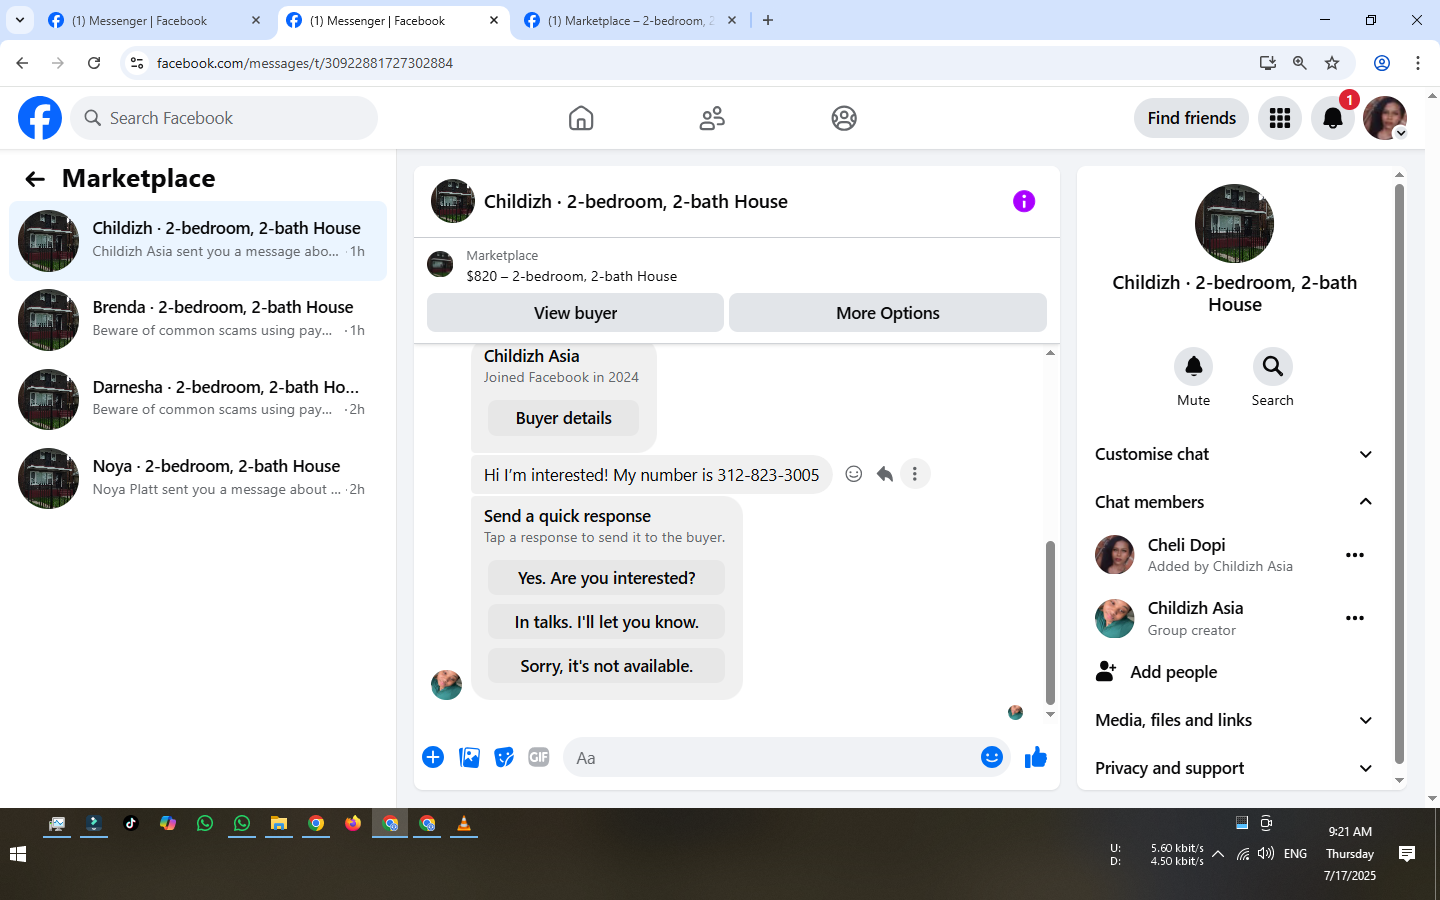This screenshot has height=900, width=1440.
Task: Click the Find friends button
Action: (1192, 118)
